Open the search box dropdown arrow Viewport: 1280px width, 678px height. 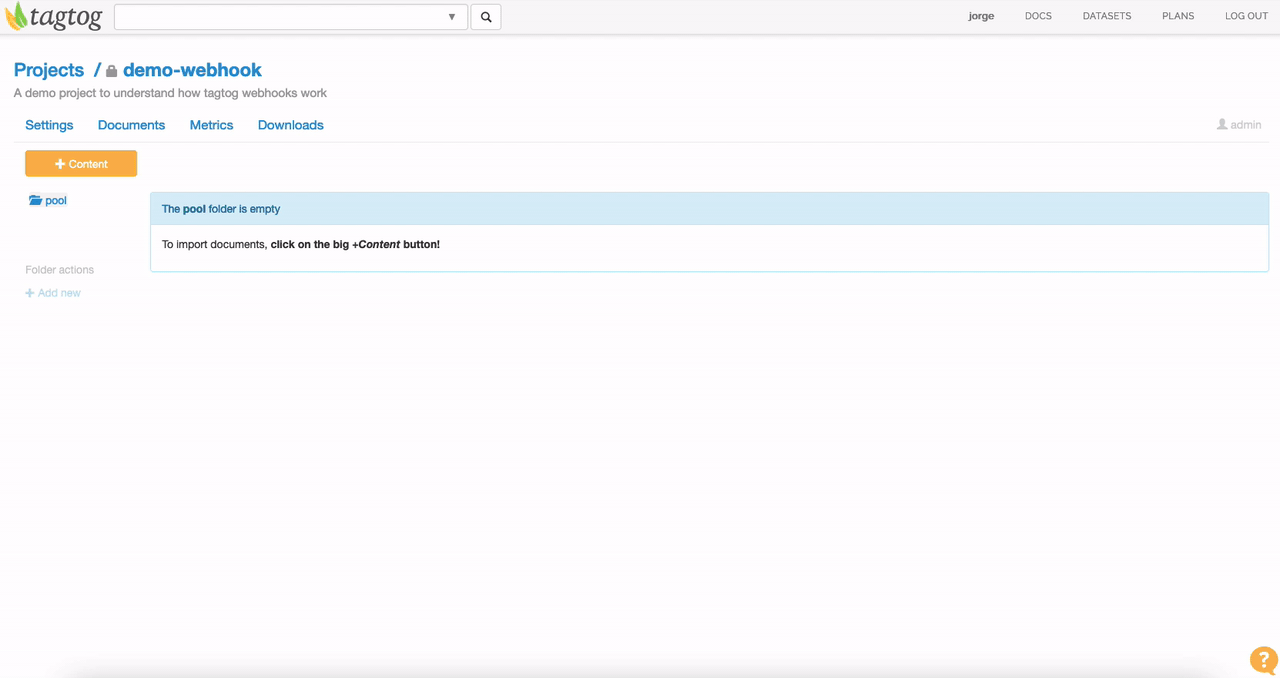tap(452, 17)
